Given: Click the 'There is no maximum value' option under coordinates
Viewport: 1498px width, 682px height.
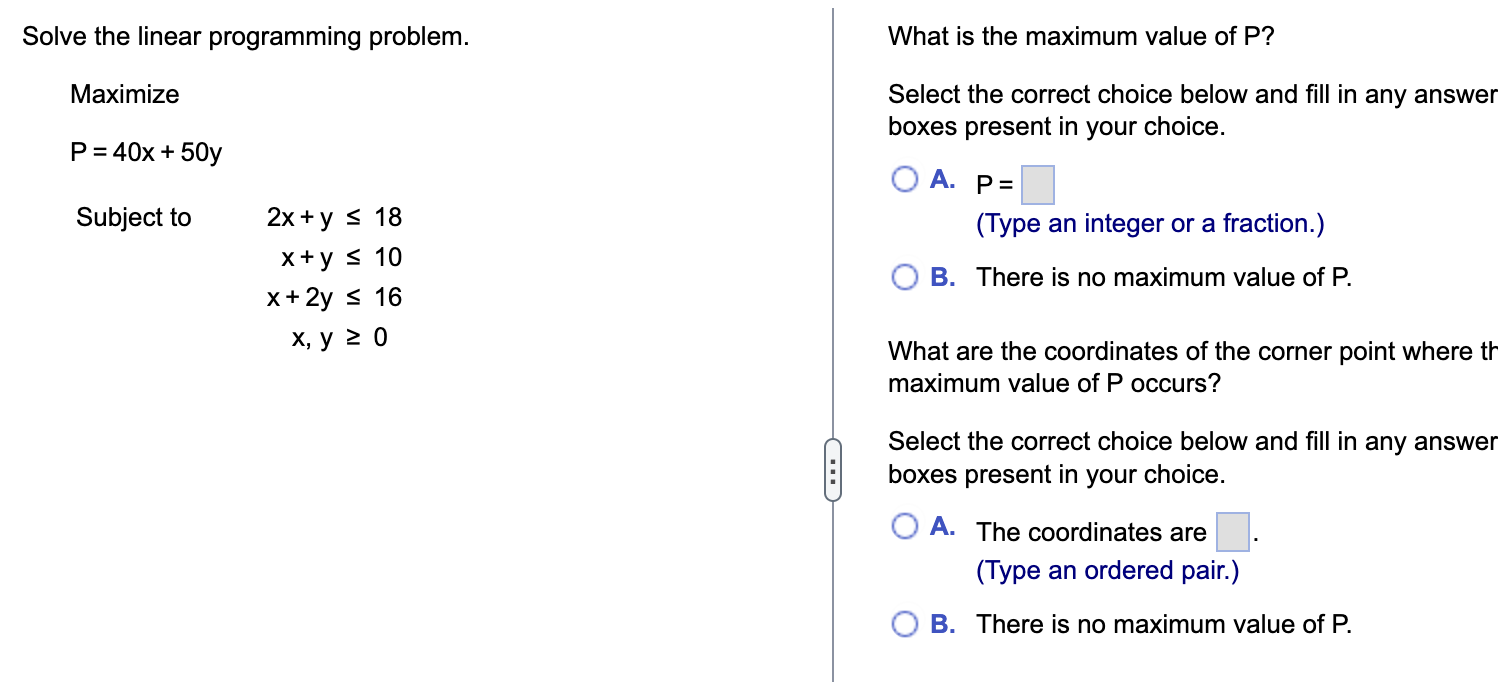Looking at the screenshot, I should pos(1164,624).
